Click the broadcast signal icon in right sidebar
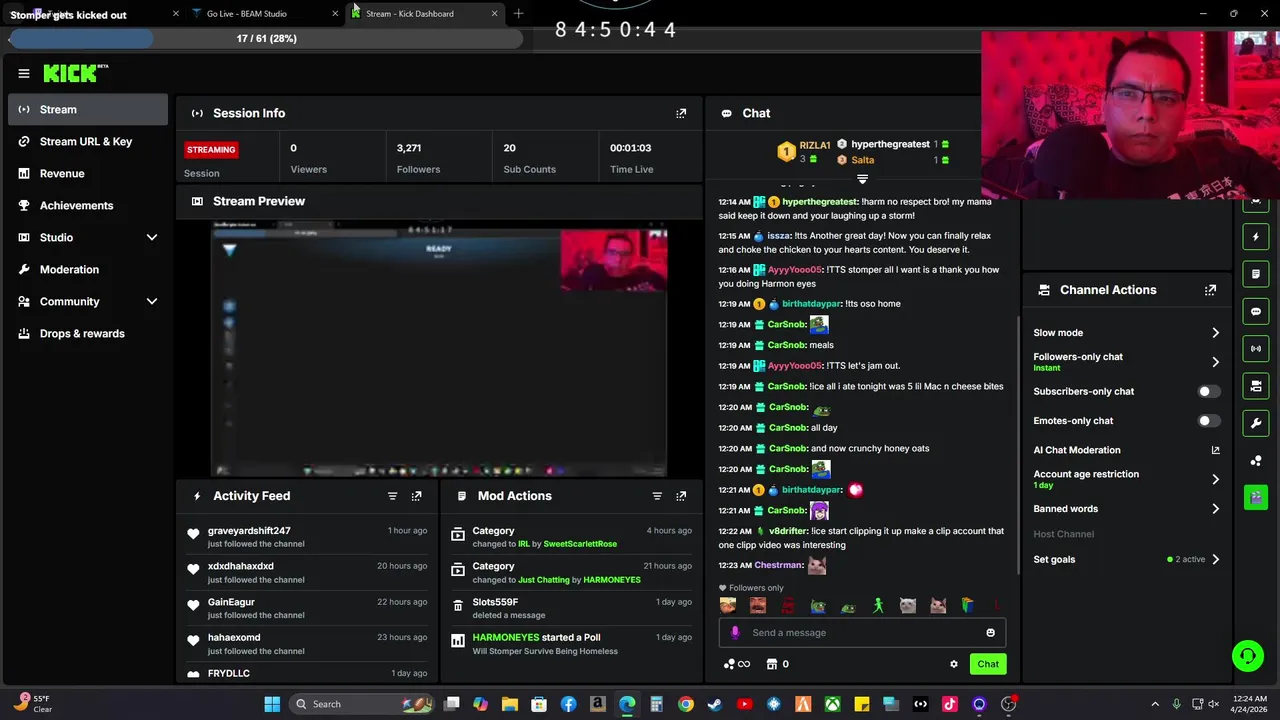1280x720 pixels. coord(1256,348)
